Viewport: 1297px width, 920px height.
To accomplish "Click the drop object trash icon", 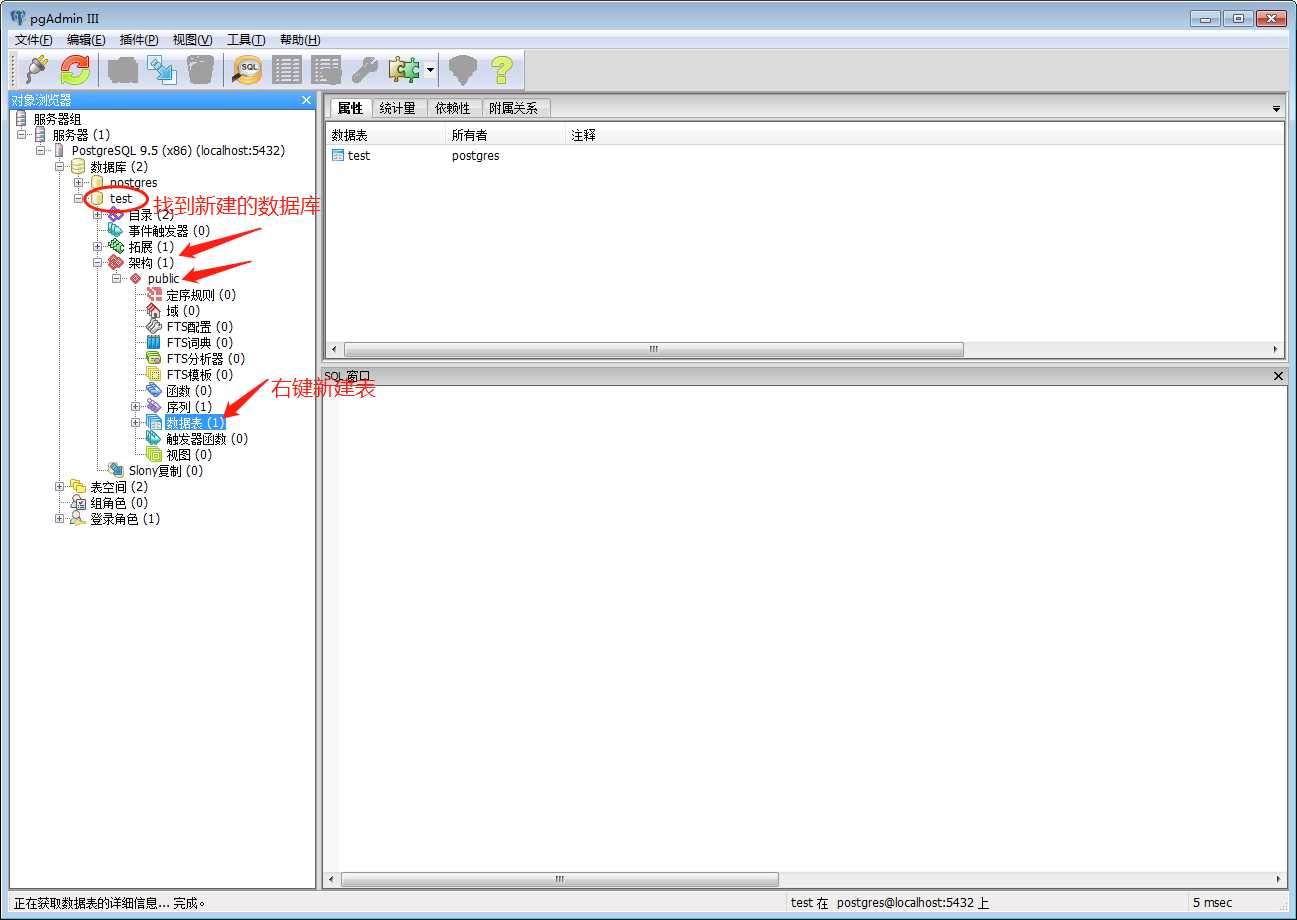I will click(201, 69).
